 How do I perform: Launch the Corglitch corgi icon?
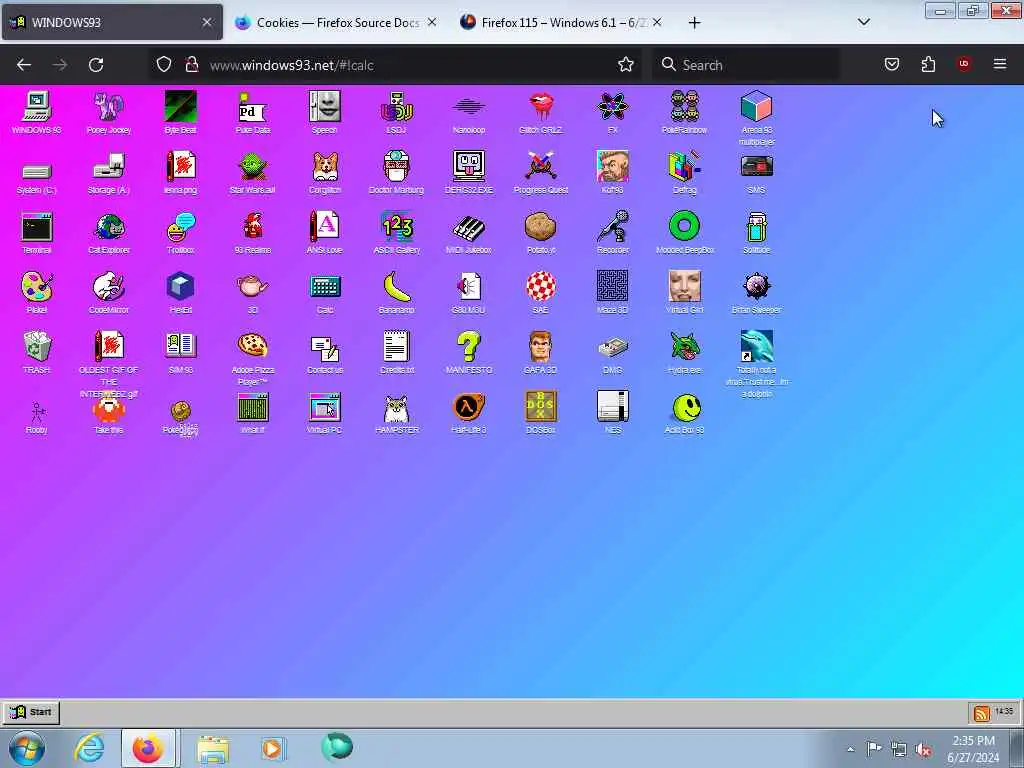325,167
